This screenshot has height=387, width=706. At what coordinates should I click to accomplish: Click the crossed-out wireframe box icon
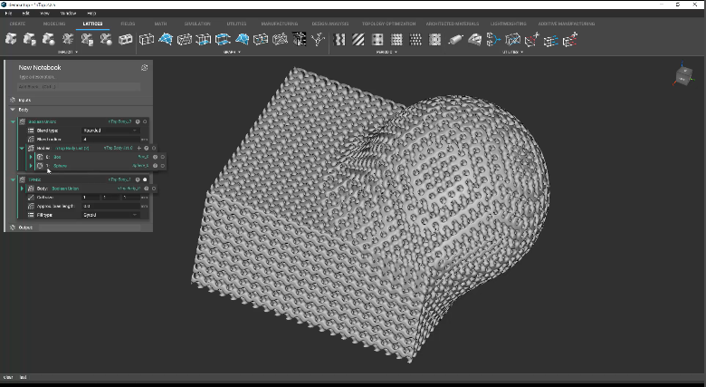point(513,40)
